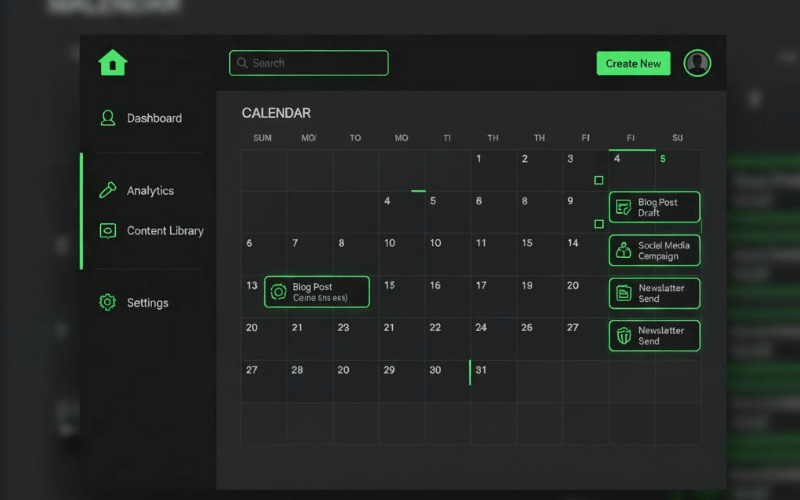Select the SU column header

pos(678,138)
